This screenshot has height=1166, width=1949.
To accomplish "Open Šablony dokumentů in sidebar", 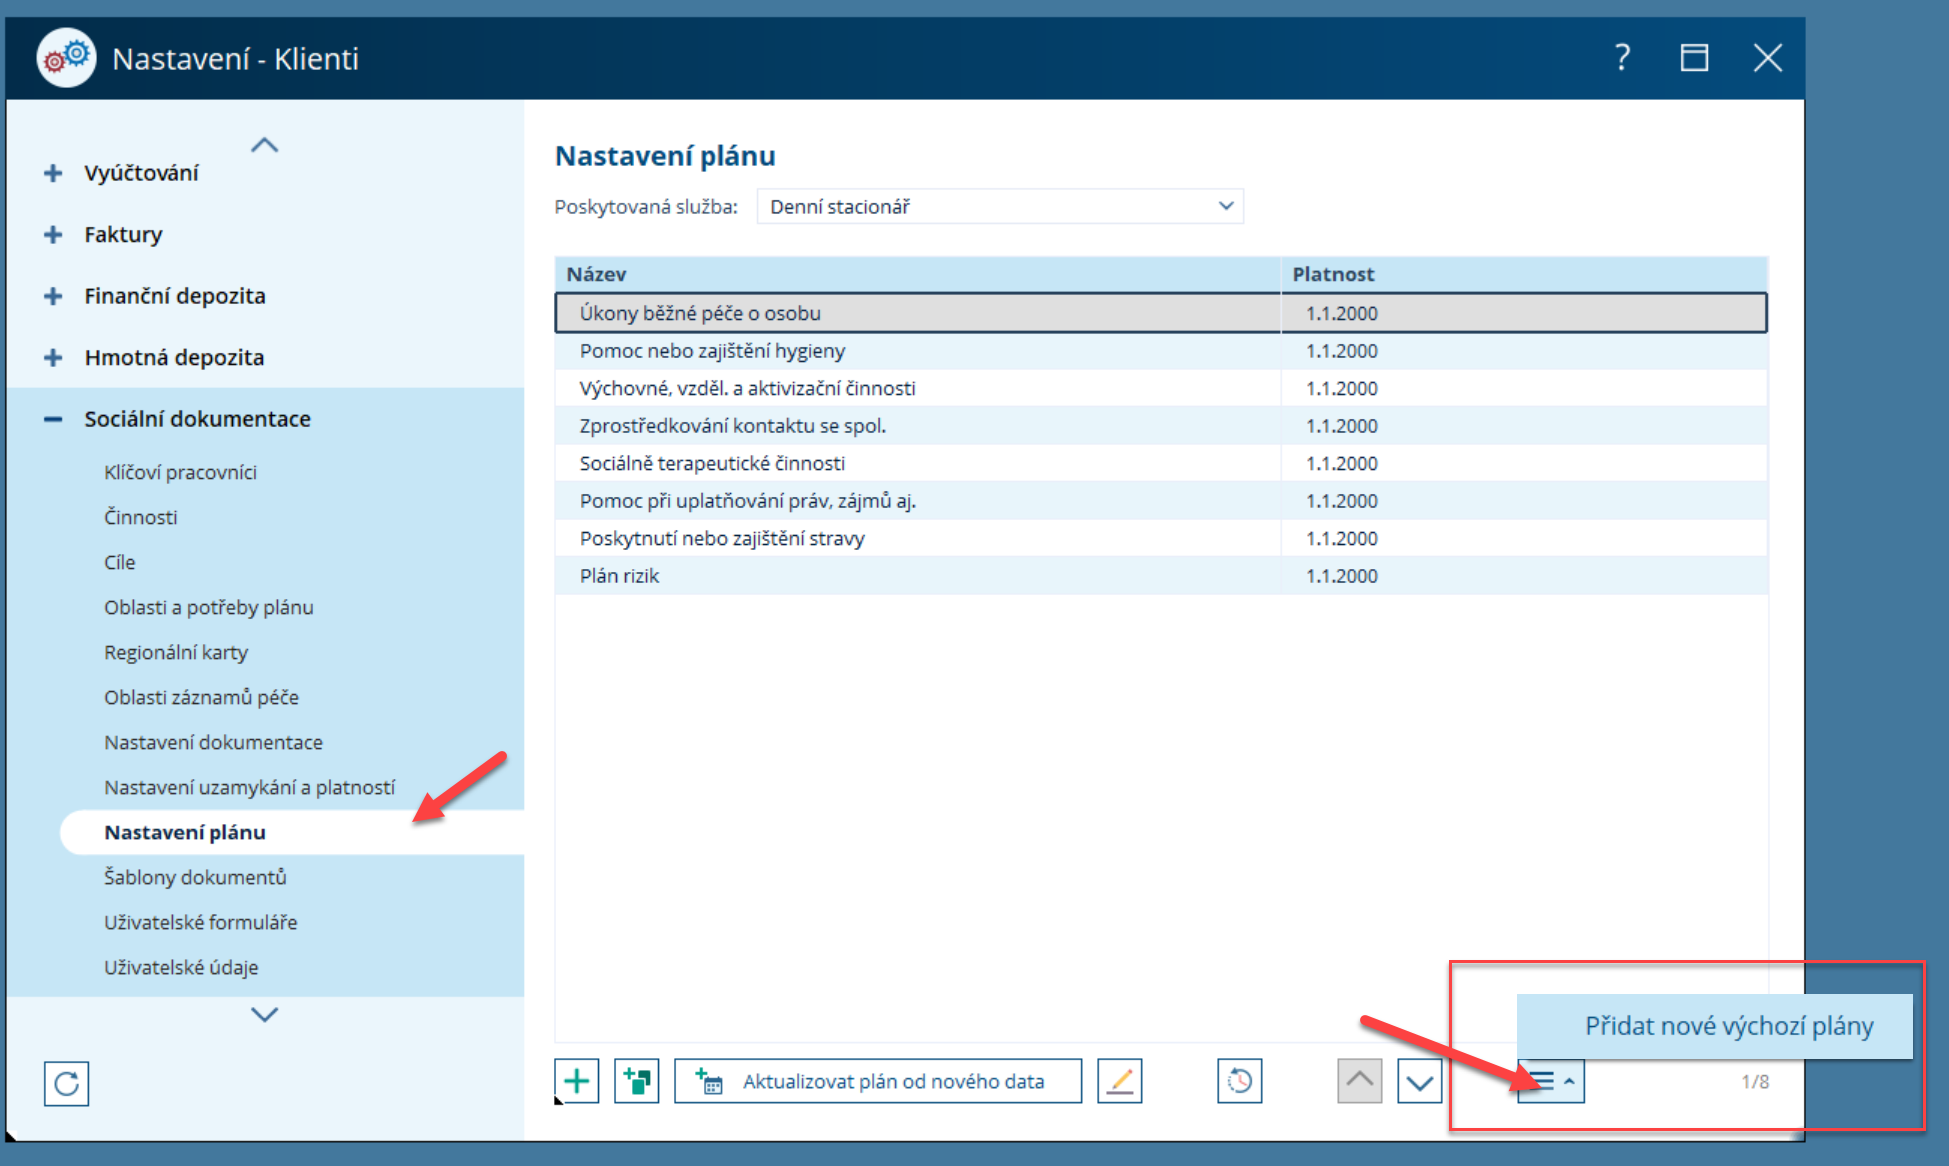I will tap(195, 877).
